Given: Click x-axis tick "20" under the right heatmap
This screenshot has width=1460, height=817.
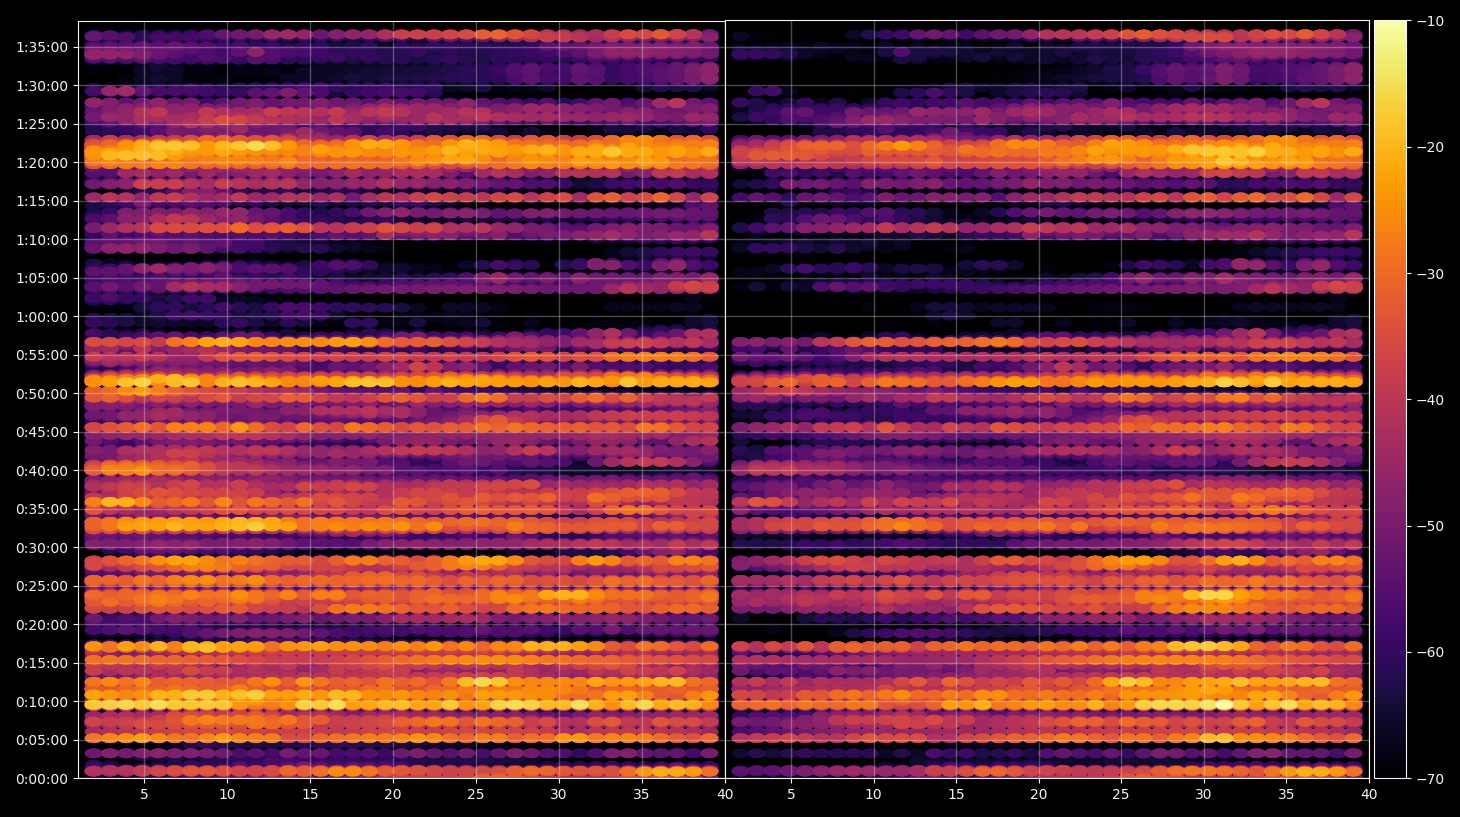Looking at the screenshot, I should tap(1039, 795).
